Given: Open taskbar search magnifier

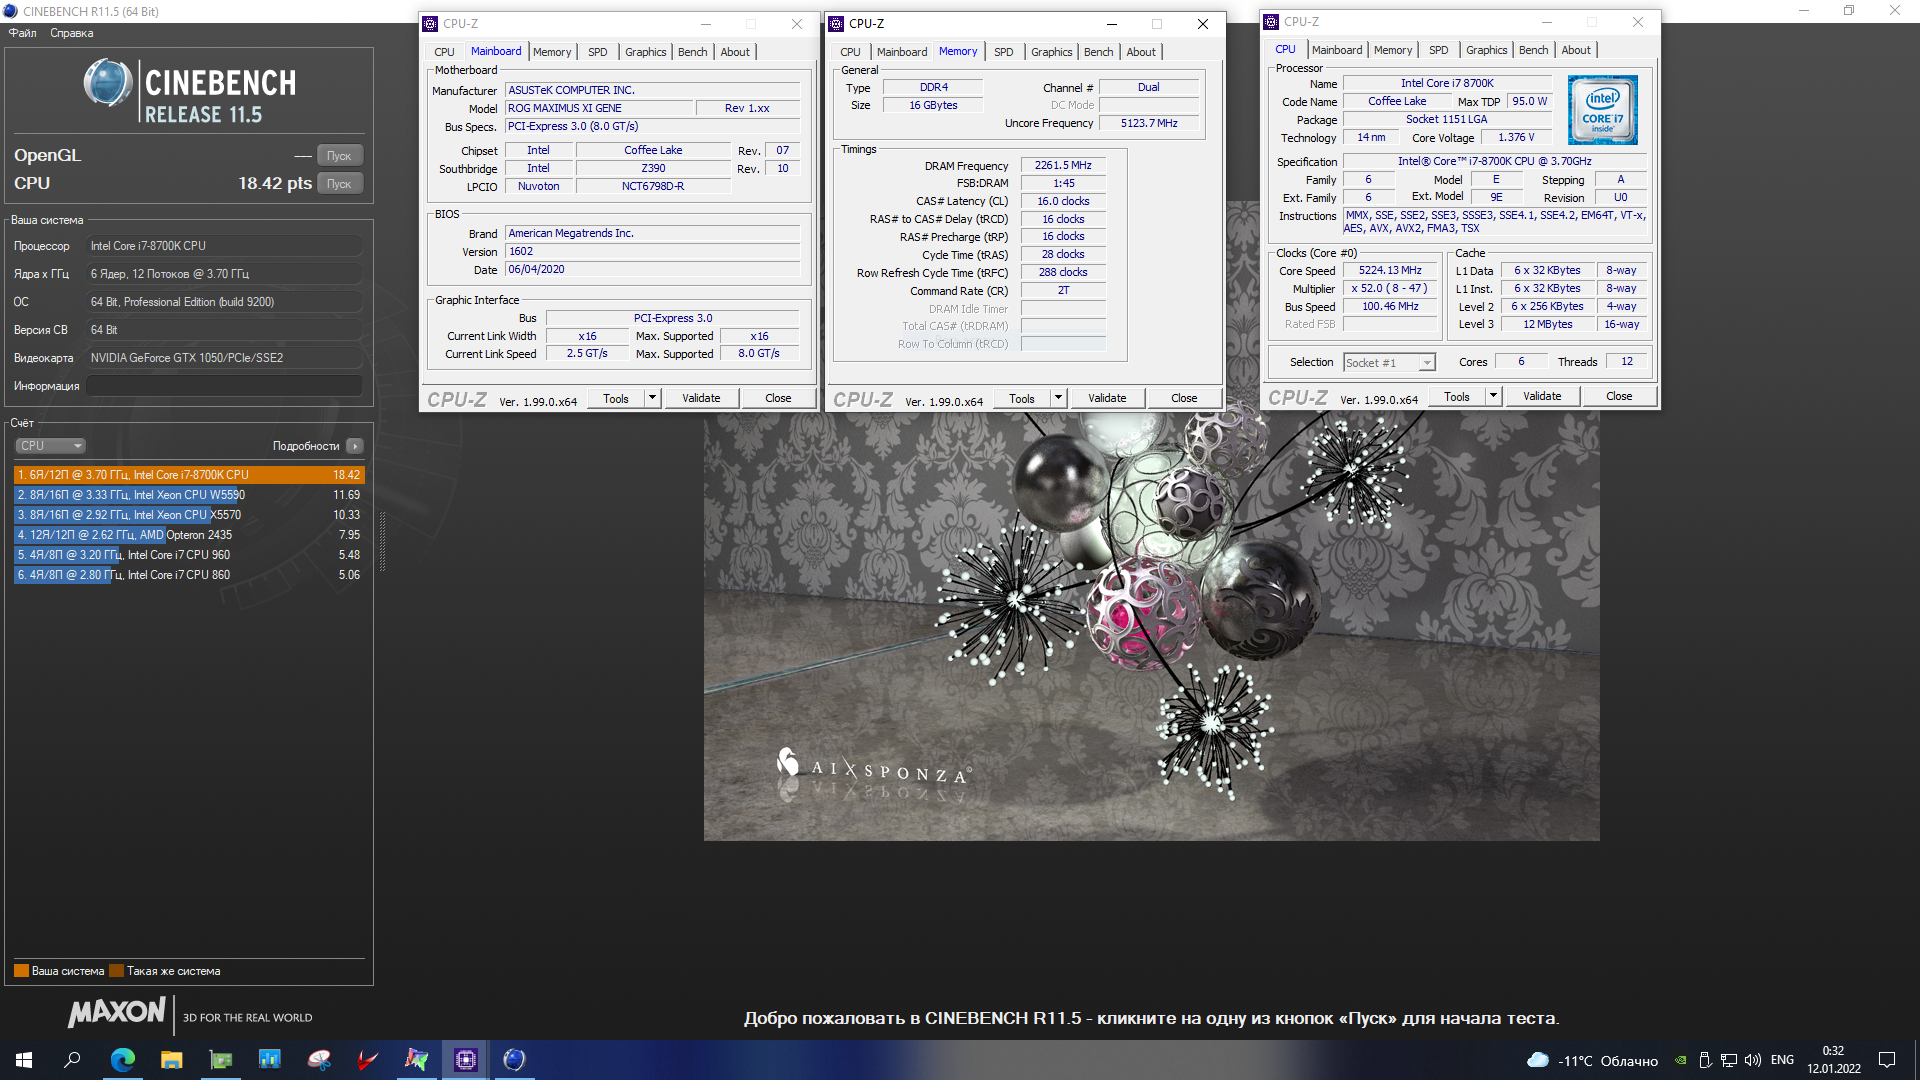Looking at the screenshot, I should (x=72, y=1060).
